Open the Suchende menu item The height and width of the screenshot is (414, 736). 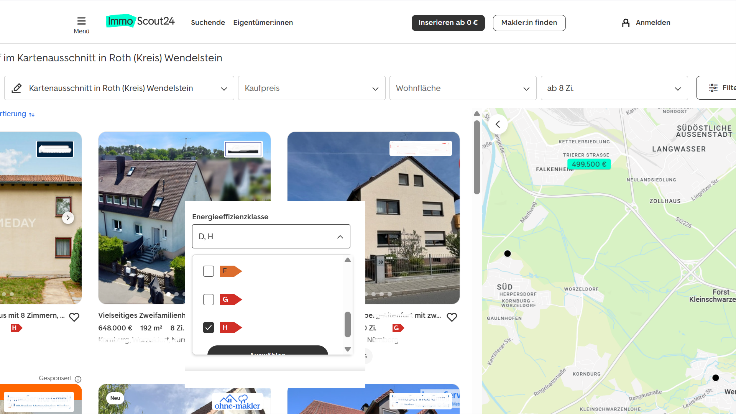pos(207,22)
